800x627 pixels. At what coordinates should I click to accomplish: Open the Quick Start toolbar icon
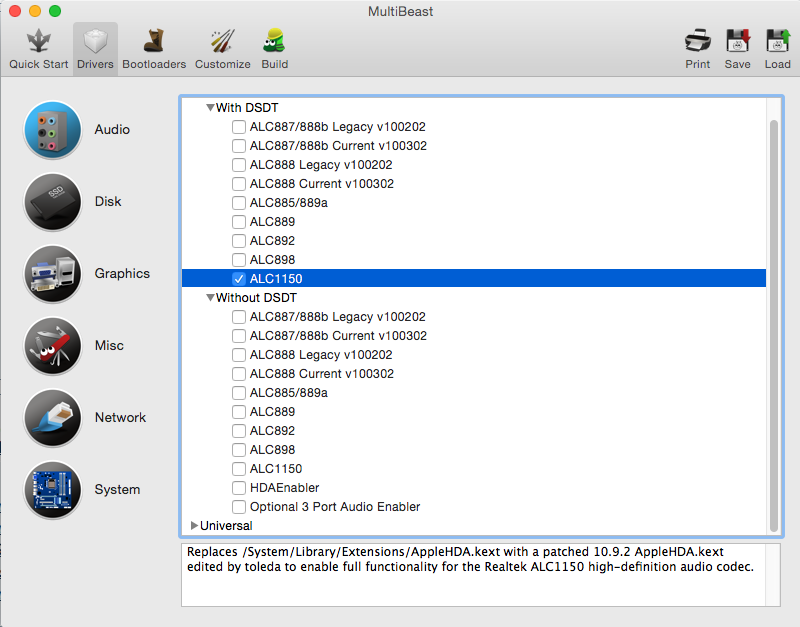click(38, 42)
